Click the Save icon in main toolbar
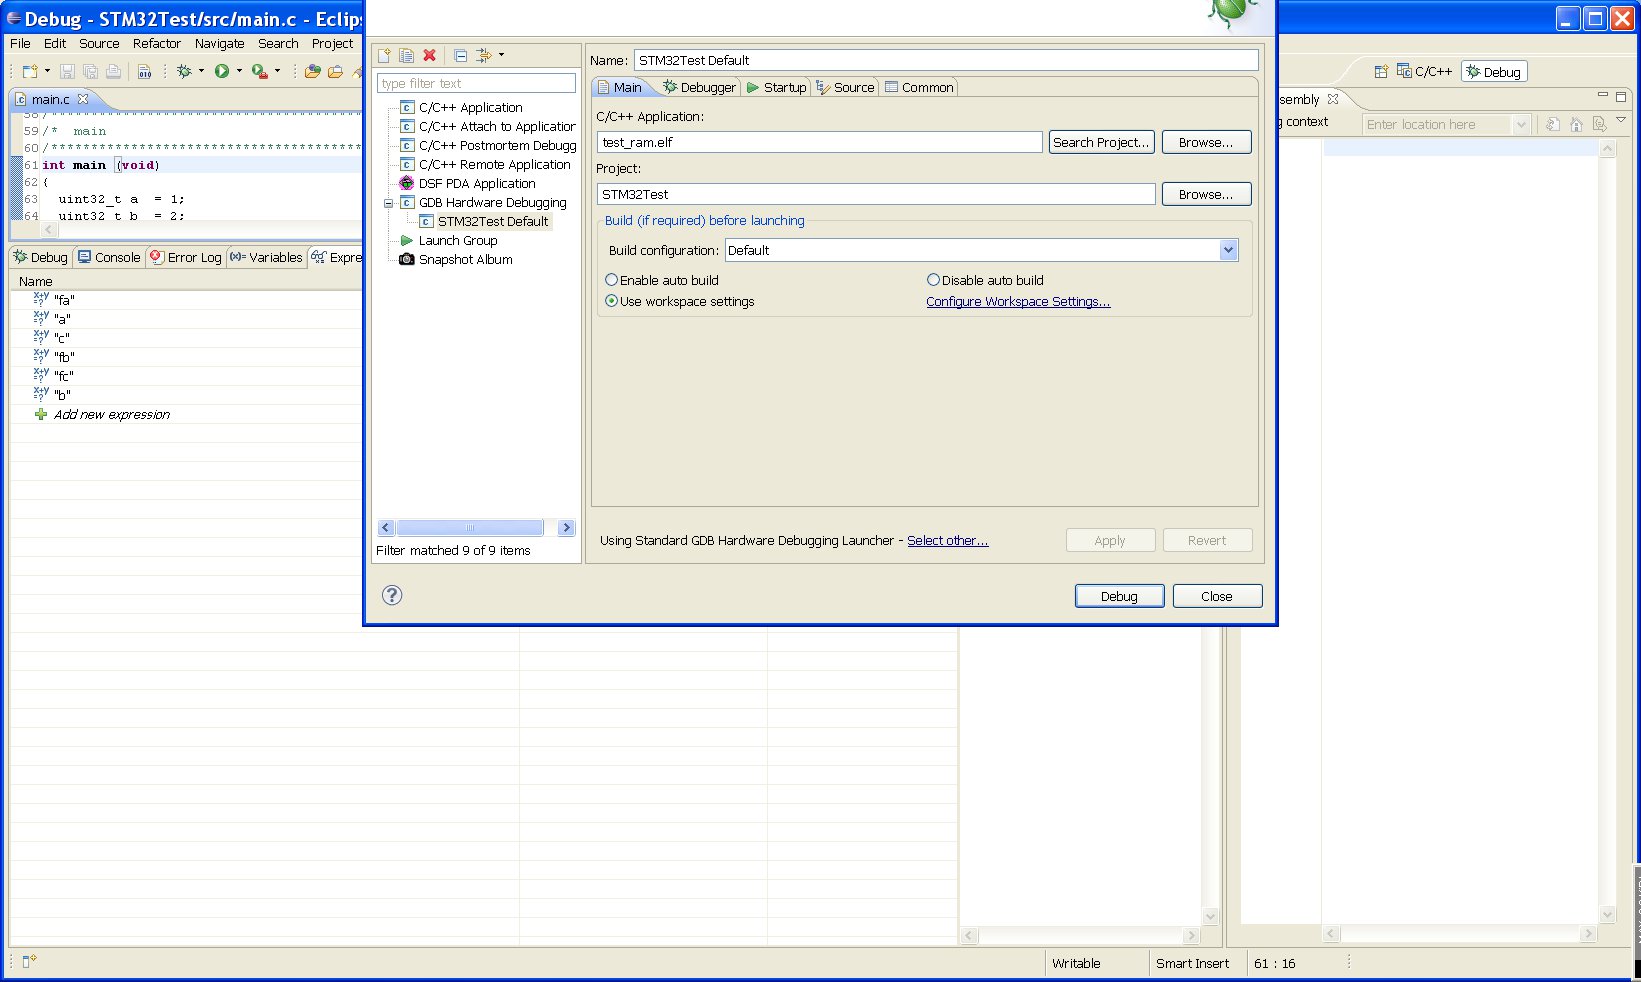This screenshot has height=982, width=1641. (x=67, y=71)
